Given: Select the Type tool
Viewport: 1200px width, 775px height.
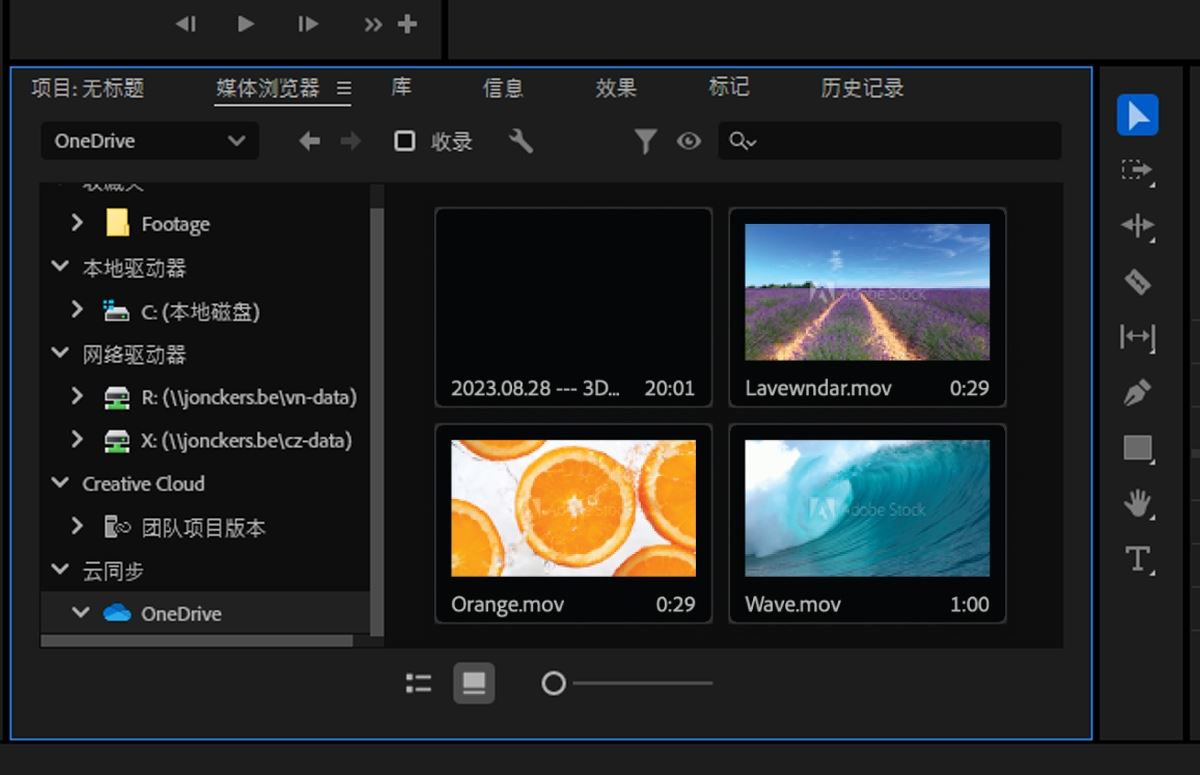Looking at the screenshot, I should coord(1137,558).
